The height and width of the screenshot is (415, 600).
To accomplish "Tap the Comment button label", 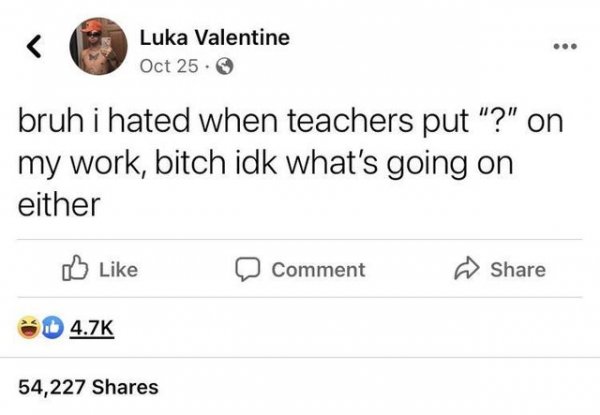I will [318, 270].
